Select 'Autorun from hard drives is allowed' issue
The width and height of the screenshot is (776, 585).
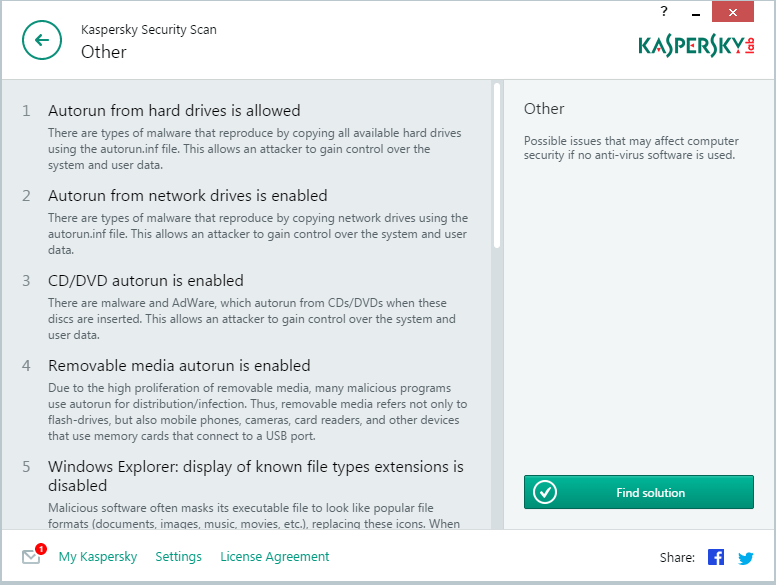(x=174, y=111)
